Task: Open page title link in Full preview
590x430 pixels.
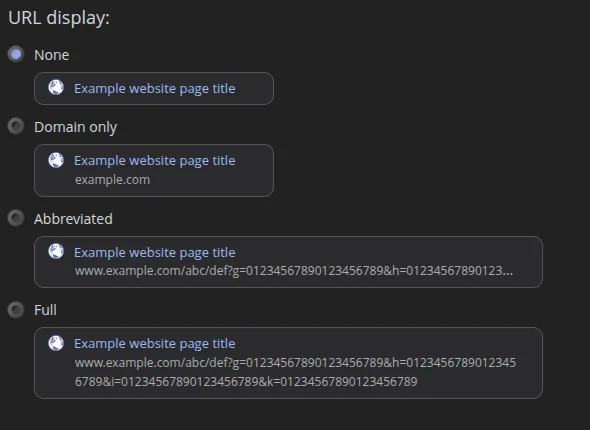Action: tap(155, 344)
